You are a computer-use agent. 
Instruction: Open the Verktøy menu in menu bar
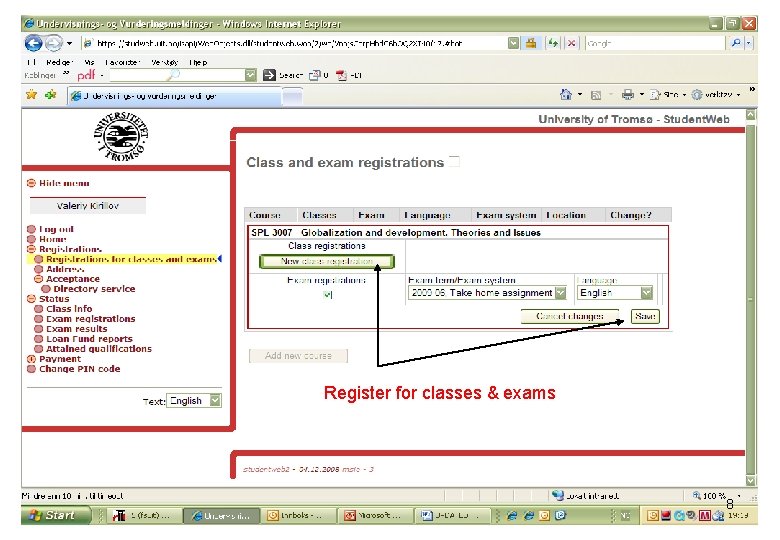pos(165,62)
